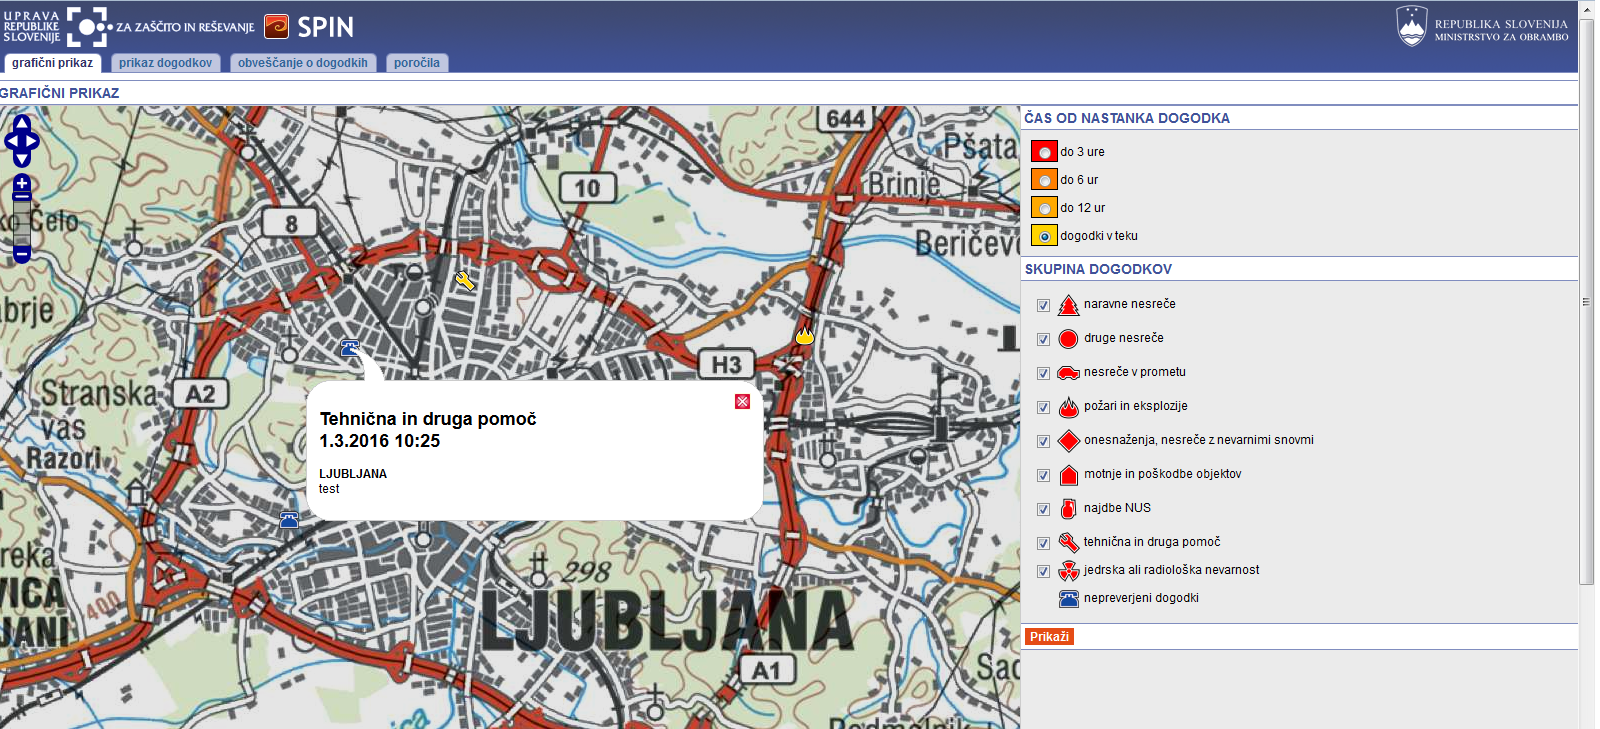
Task: Uncheck the naravne nesreče checkbox
Action: (x=1043, y=305)
